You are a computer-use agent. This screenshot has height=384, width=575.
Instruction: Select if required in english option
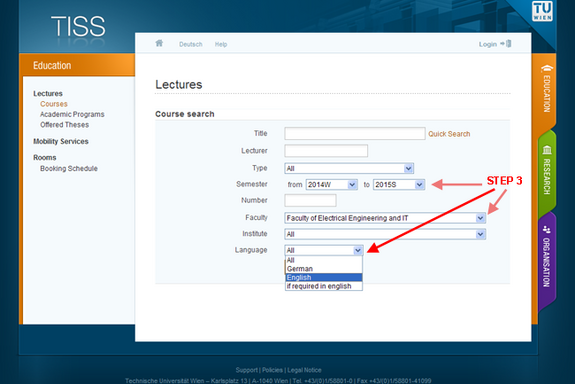point(324,286)
